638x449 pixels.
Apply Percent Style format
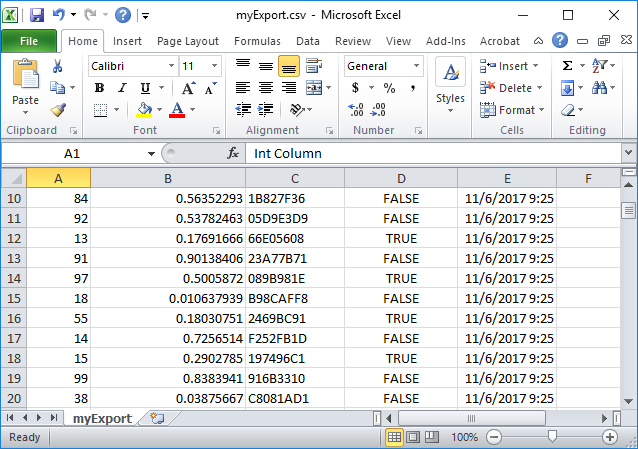pos(389,88)
